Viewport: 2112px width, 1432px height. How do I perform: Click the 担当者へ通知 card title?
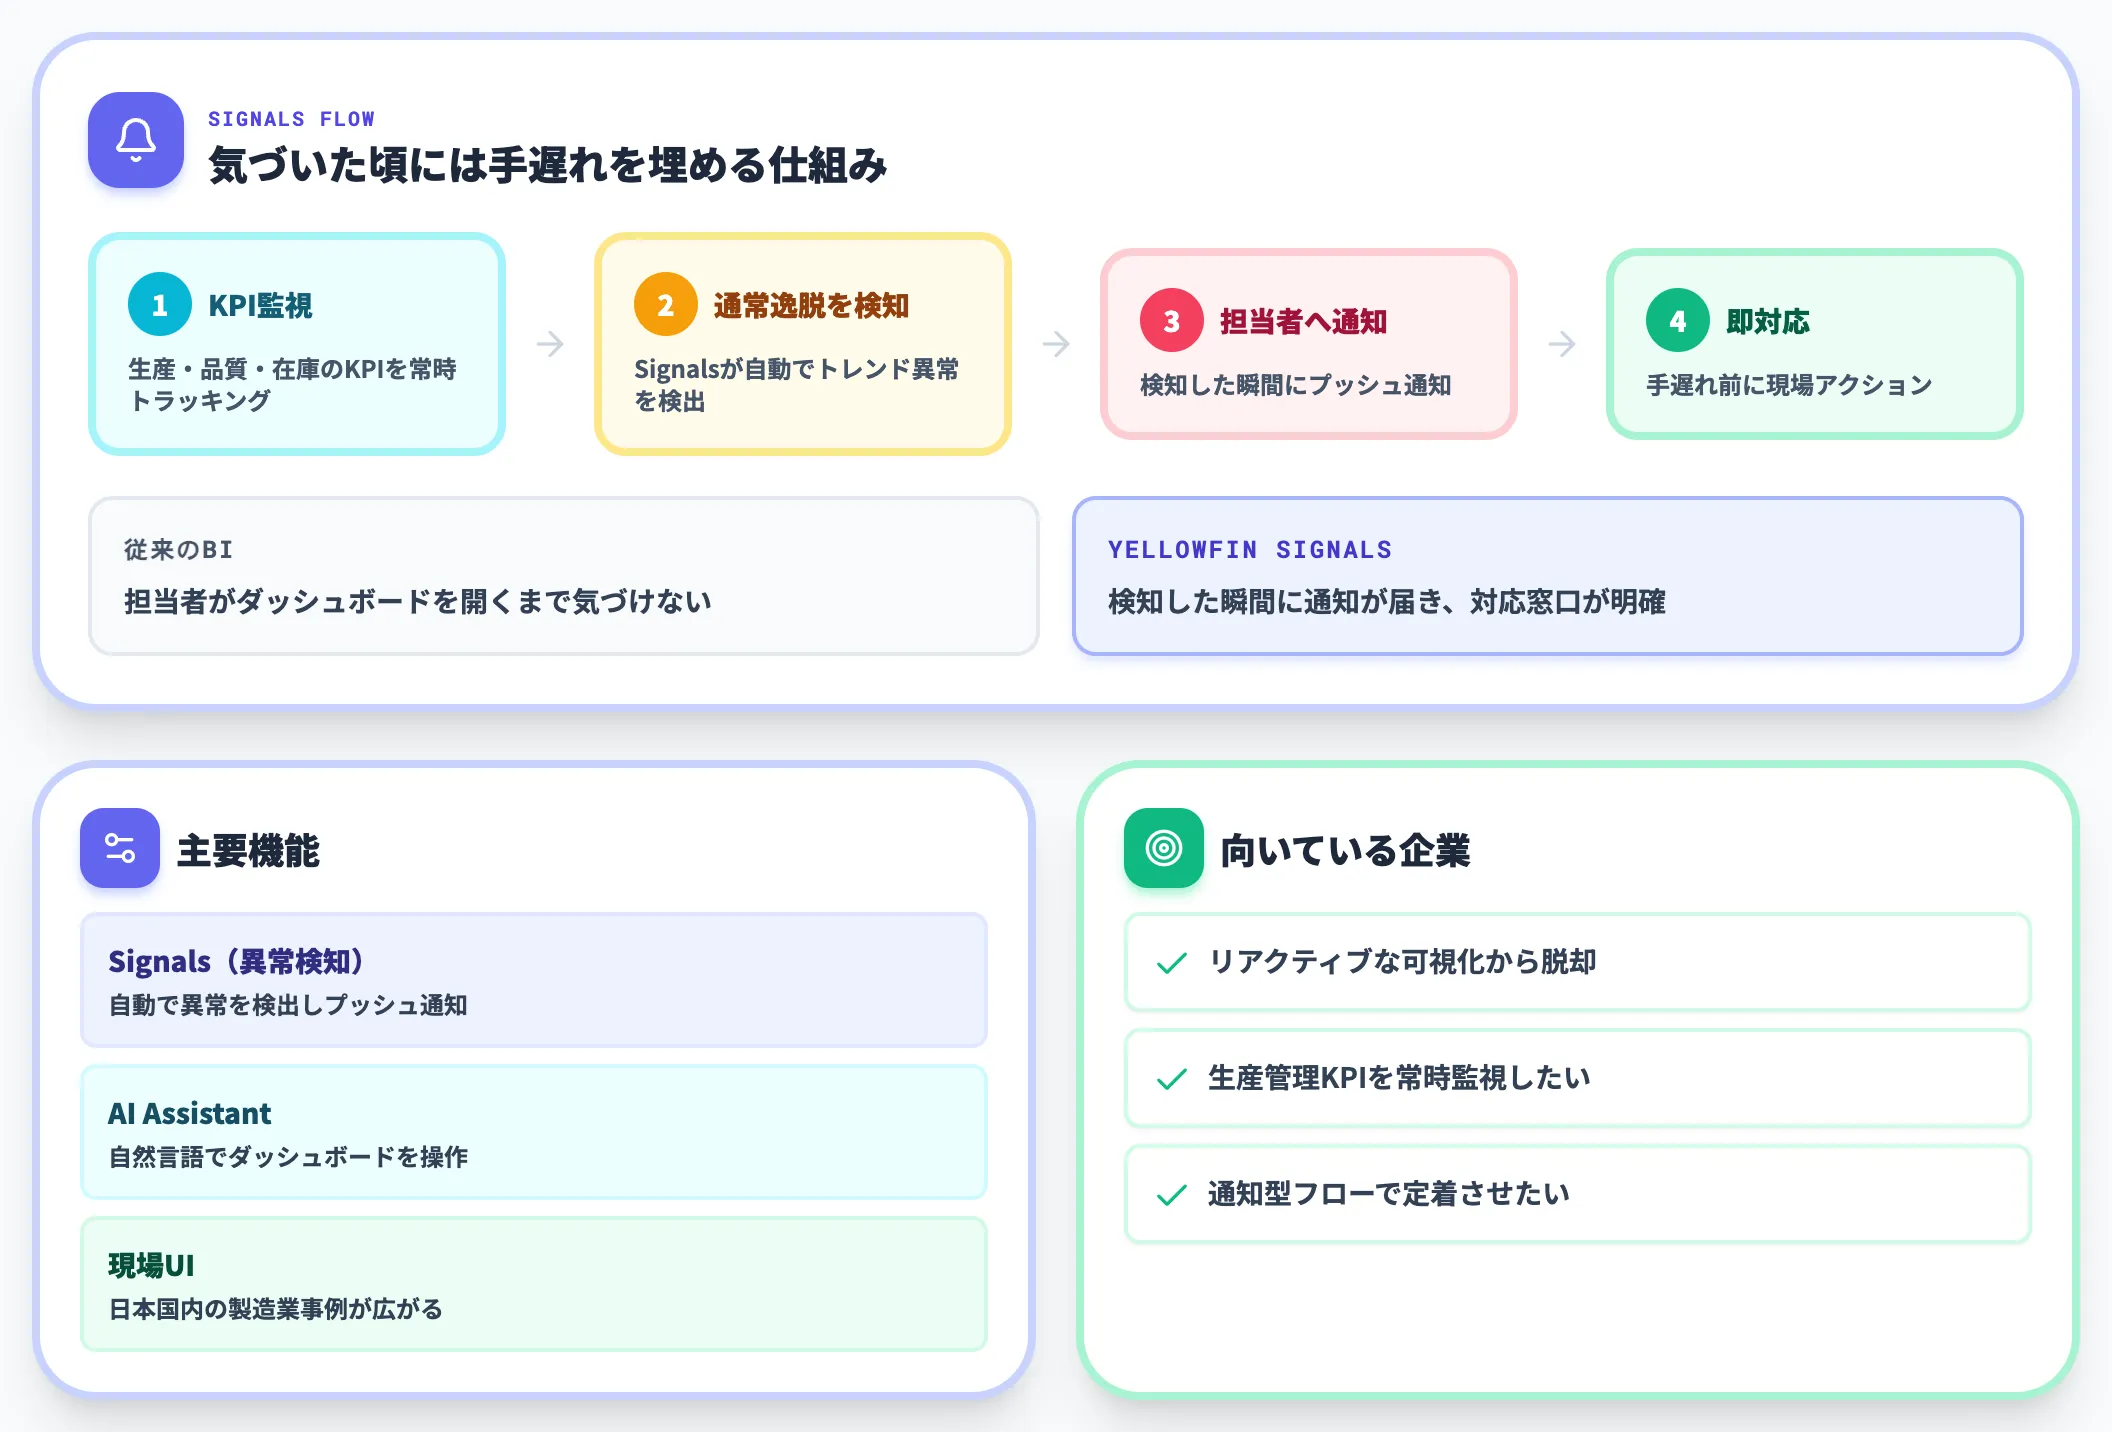coord(1303,321)
